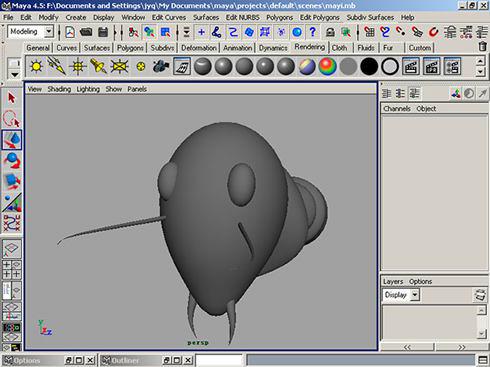490x367 pixels.
Task: Click the layer editor previous arrows button
Action: pyautogui.click(x=407, y=347)
